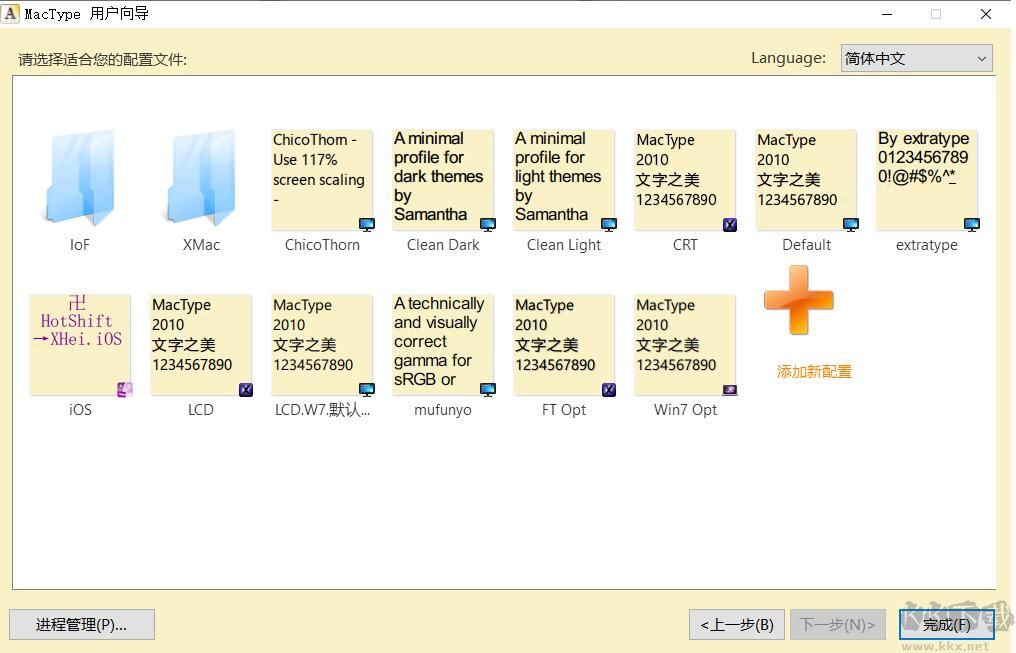Viewport: 1016px width, 653px height.
Task: Click the Clean Dark name label
Action: coord(443,245)
